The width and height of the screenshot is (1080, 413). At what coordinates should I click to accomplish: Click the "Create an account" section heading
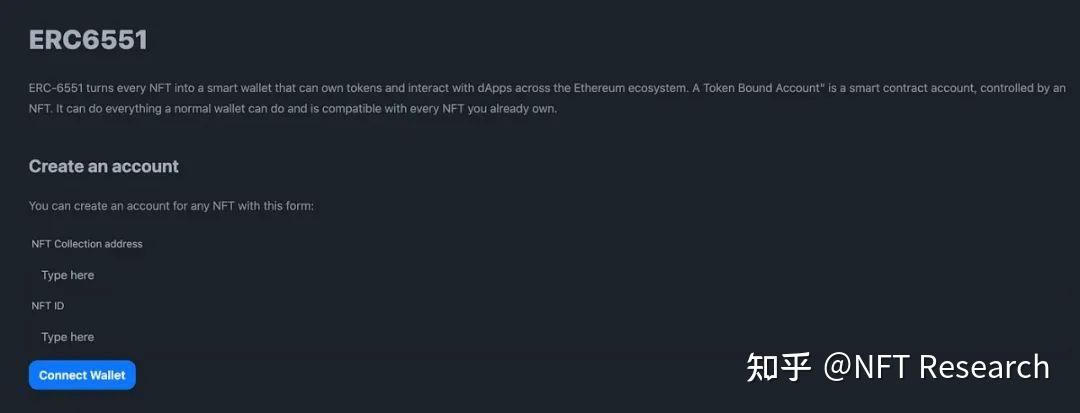coord(104,166)
